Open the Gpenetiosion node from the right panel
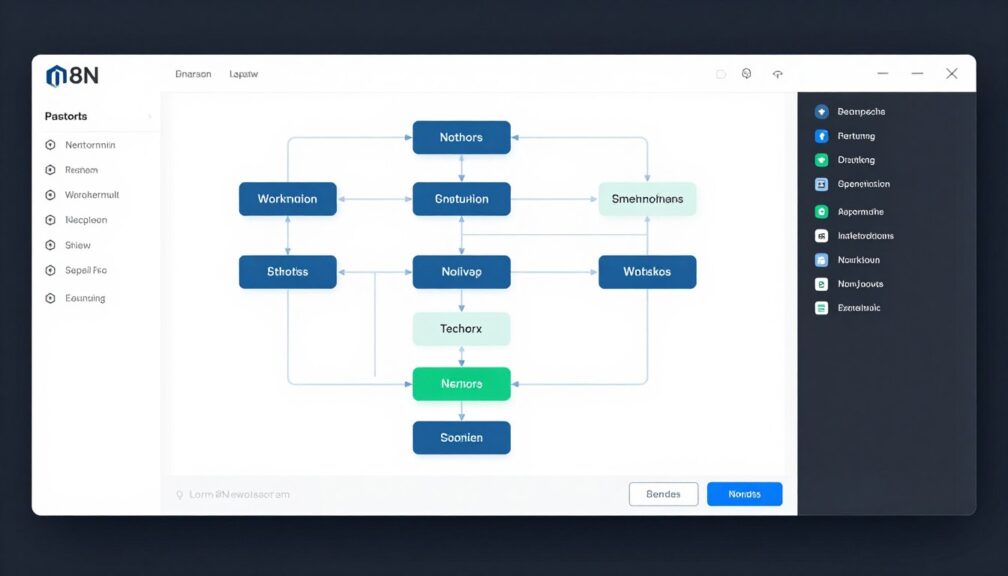This screenshot has width=1008, height=576. point(823,183)
